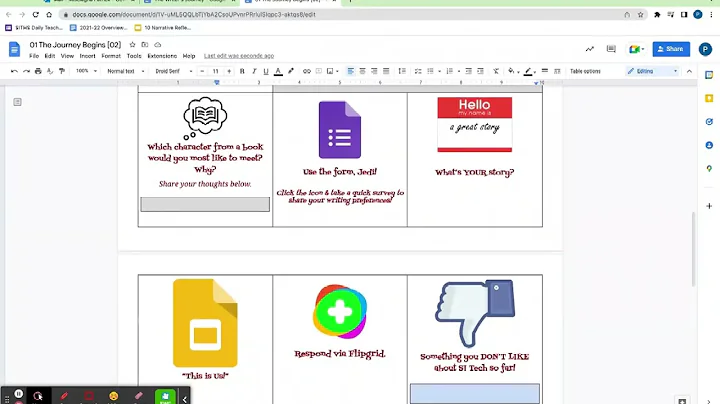Click the Google Forms icon in document
720x404 pixels.
point(340,129)
